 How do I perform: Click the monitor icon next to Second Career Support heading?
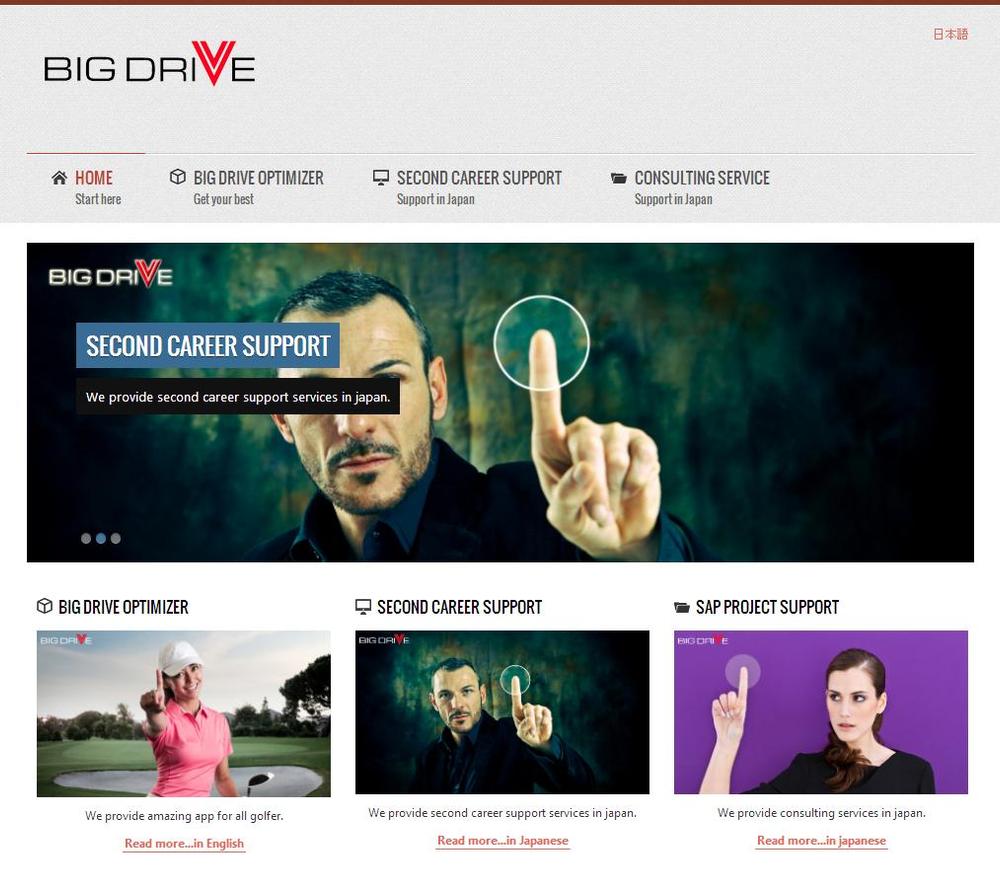[x=363, y=606]
